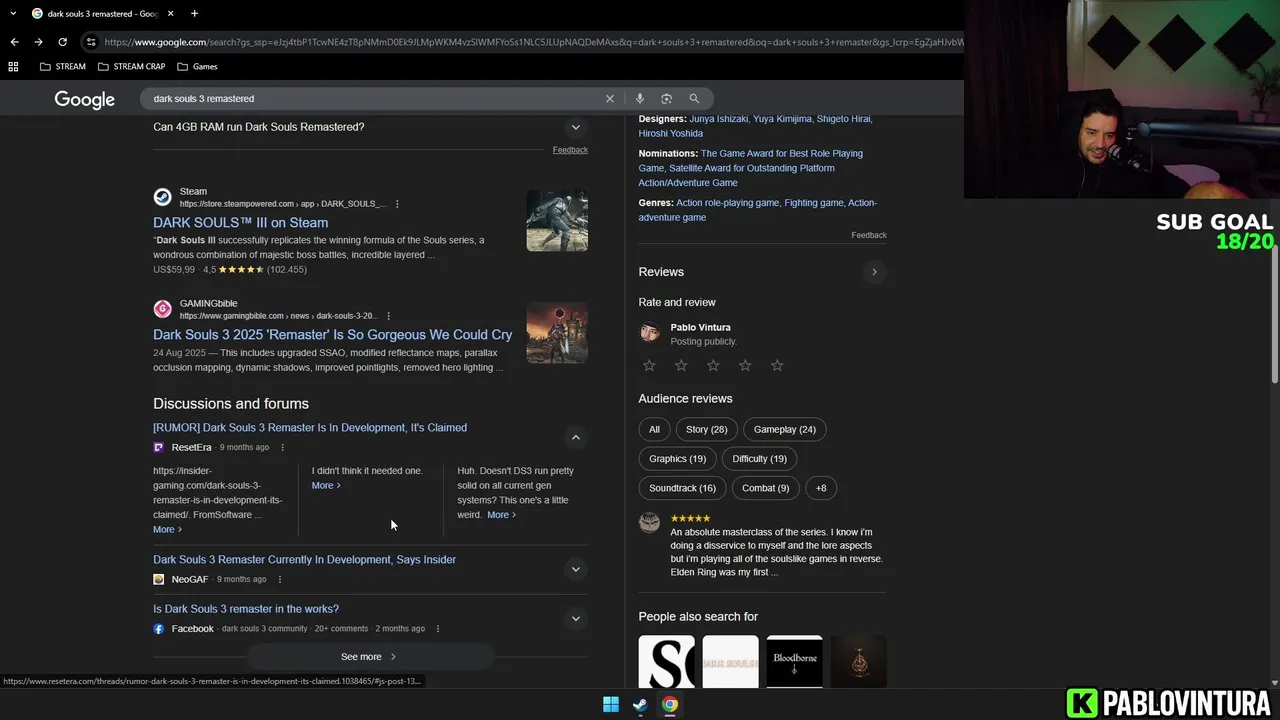1280x720 pixels.
Task: Rate two stars in review
Action: click(x=681, y=365)
